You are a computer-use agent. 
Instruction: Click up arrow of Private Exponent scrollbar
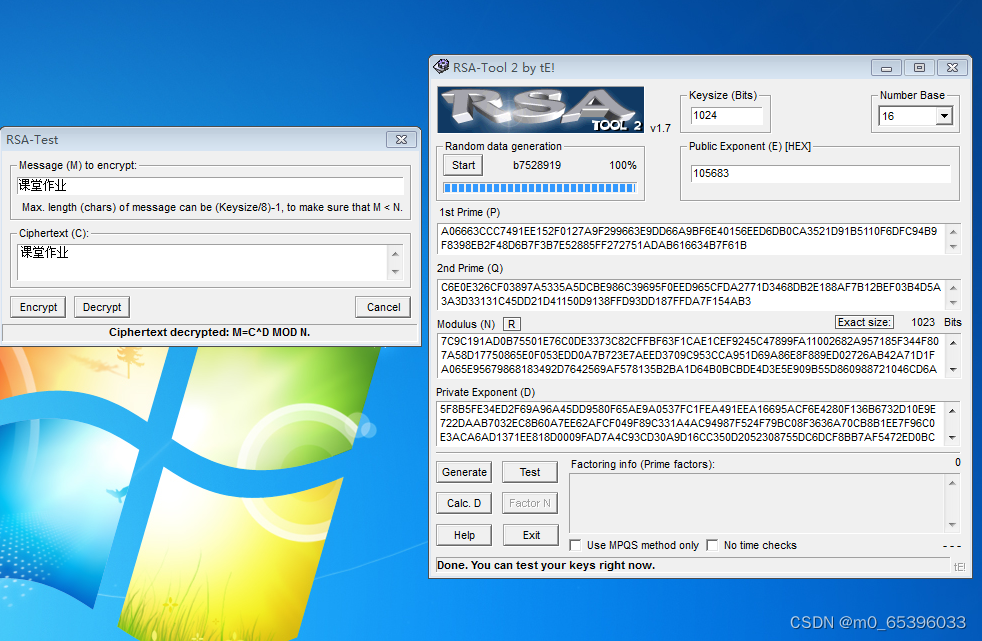click(x=953, y=411)
